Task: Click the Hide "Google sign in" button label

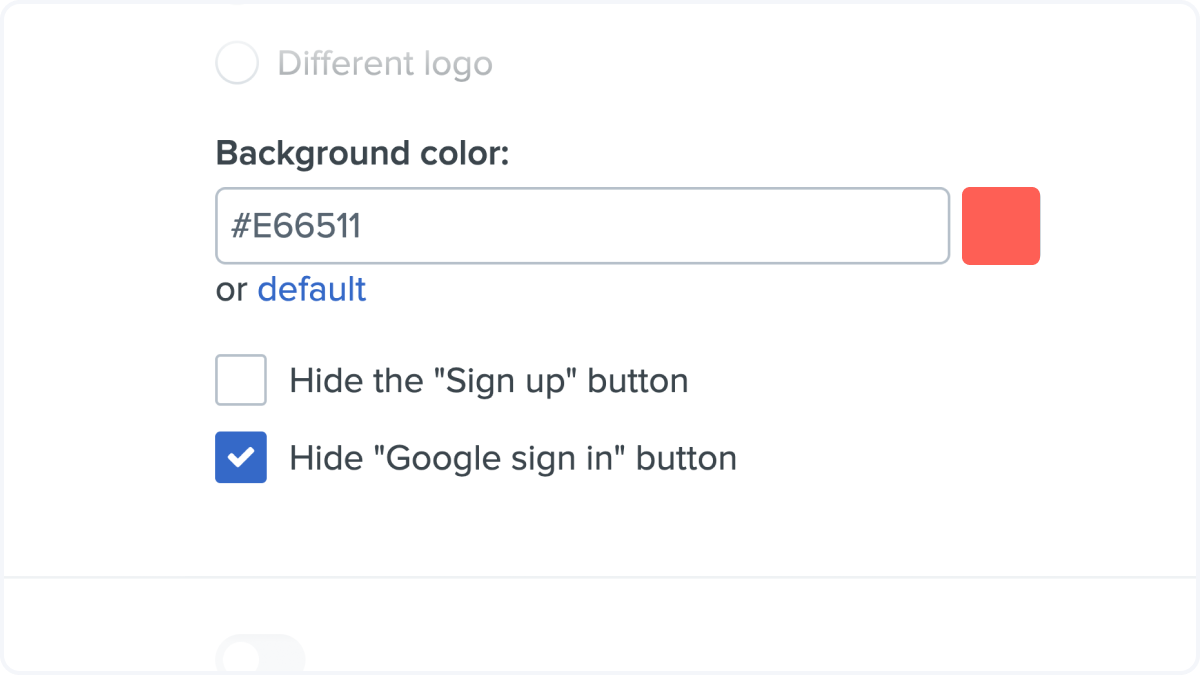Action: 512,458
